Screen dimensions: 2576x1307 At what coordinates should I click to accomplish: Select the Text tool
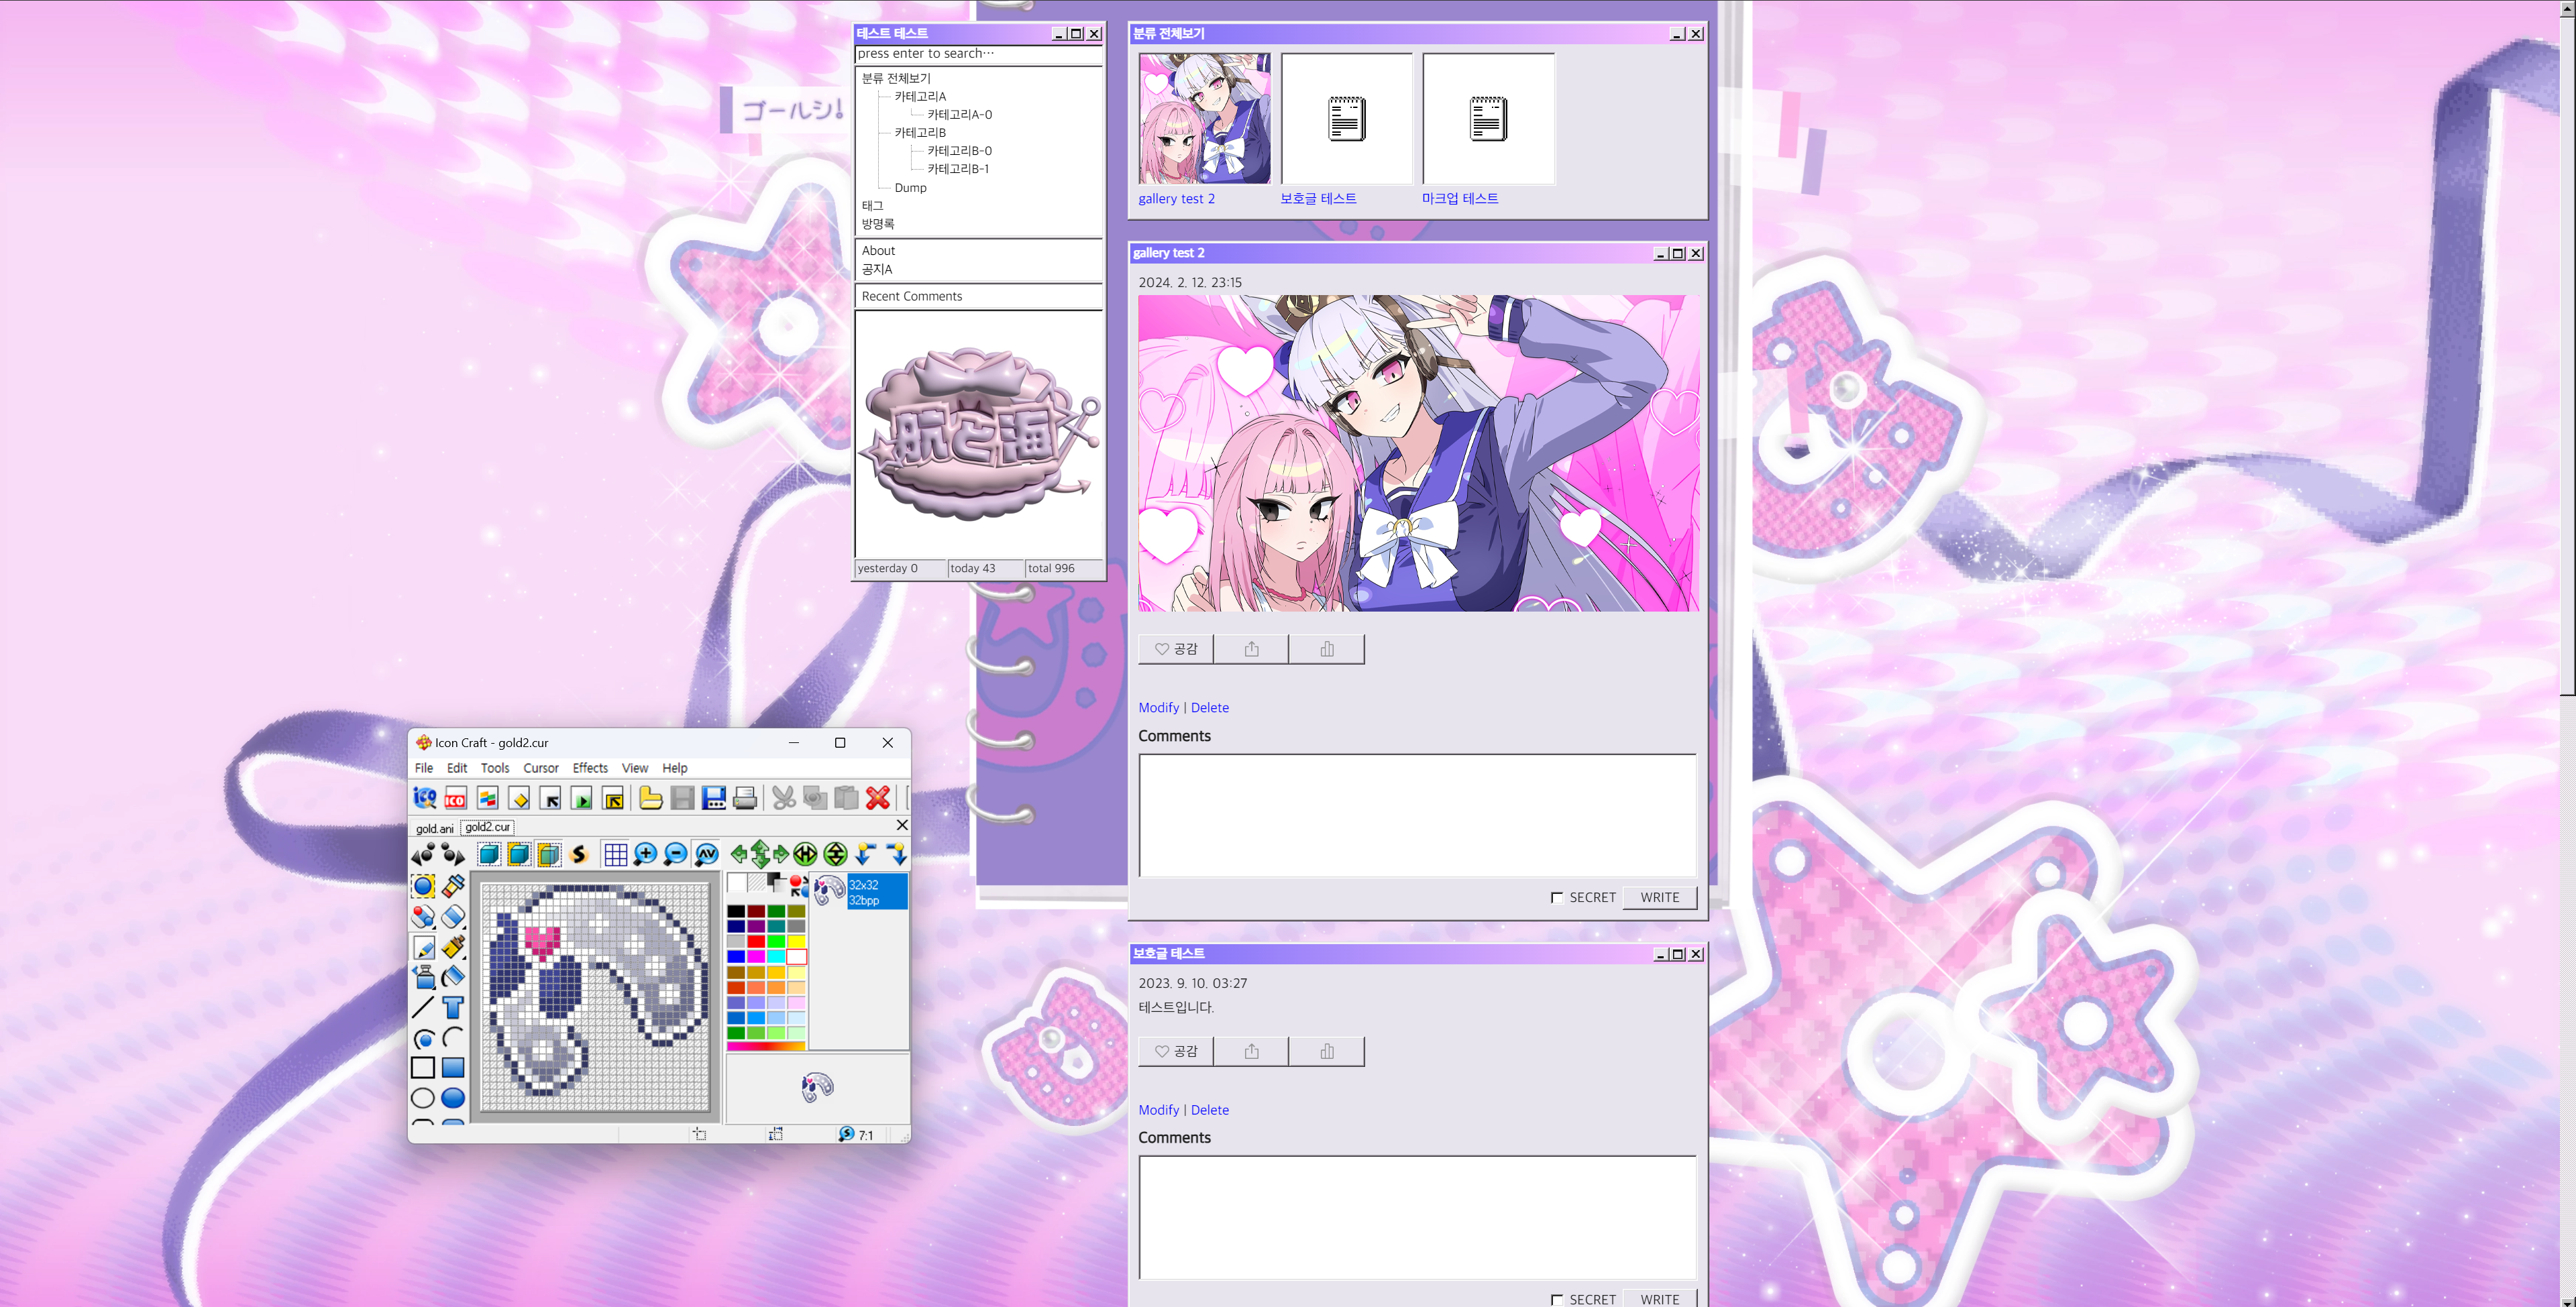(453, 1008)
